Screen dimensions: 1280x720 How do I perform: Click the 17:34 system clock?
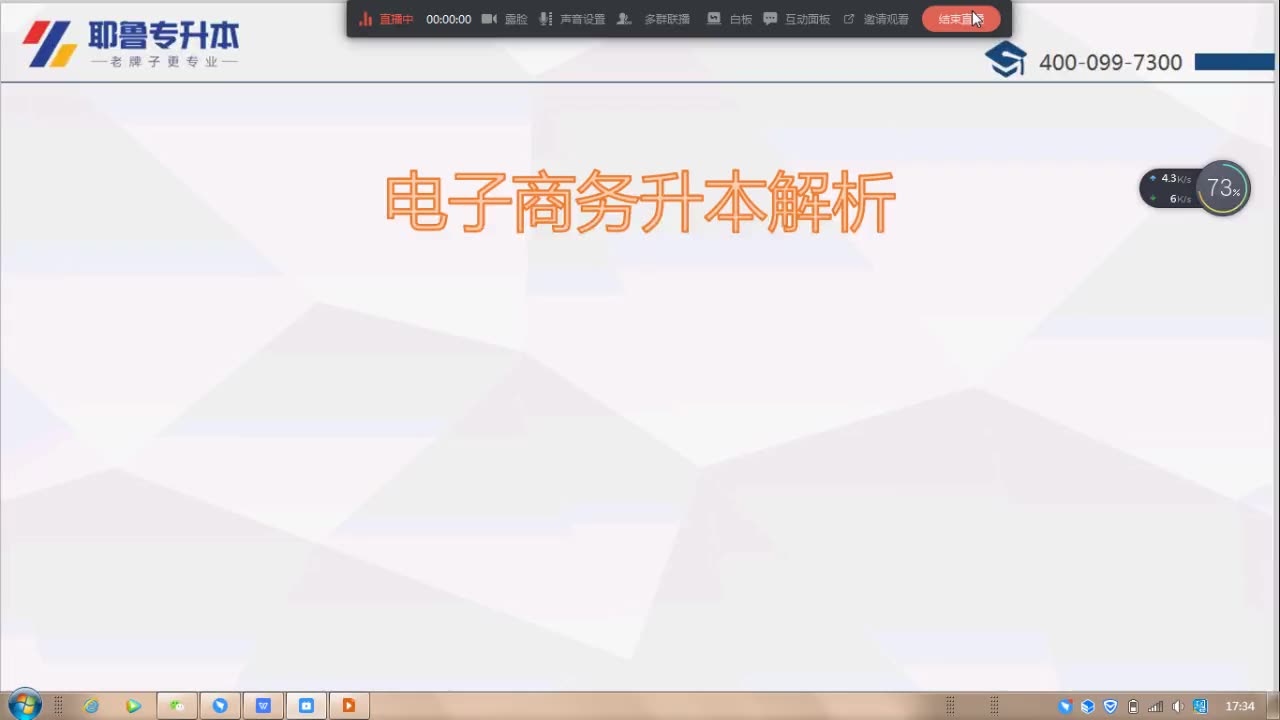click(x=1240, y=706)
